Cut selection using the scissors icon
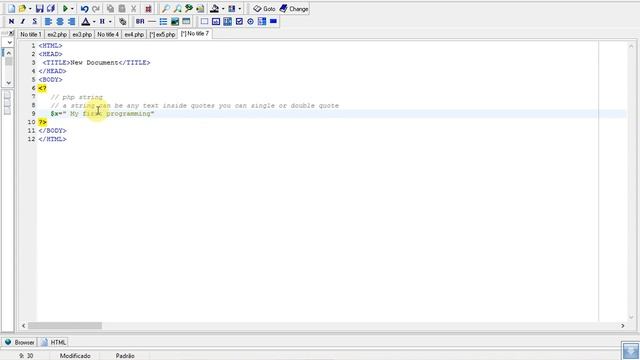640x360 pixels. 133,9
